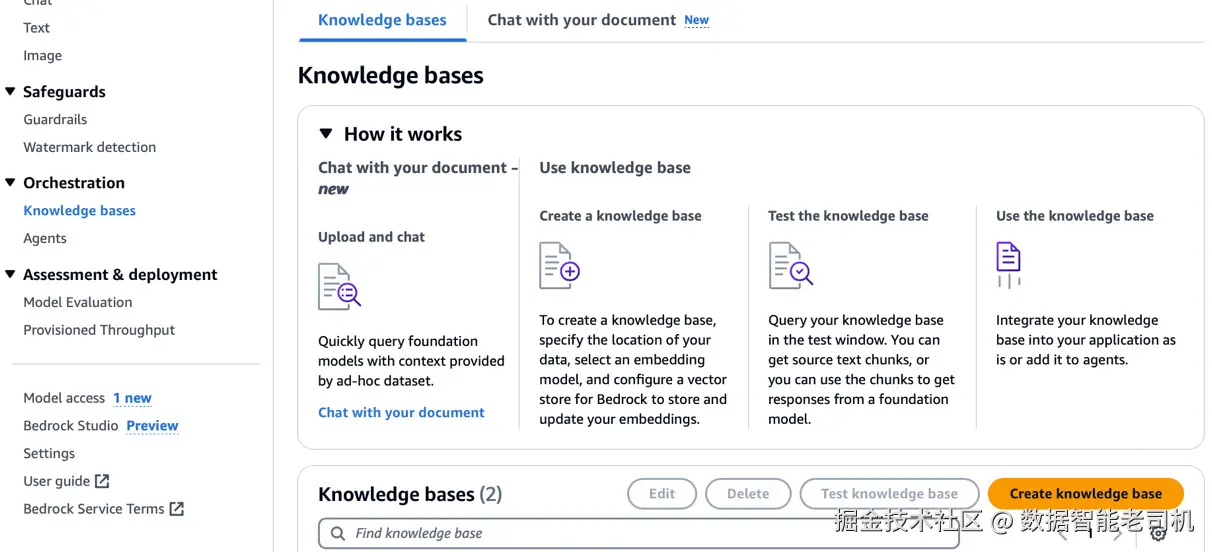Open Watermark detection in the sidebar
This screenshot has width=1212, height=552.
[90, 147]
